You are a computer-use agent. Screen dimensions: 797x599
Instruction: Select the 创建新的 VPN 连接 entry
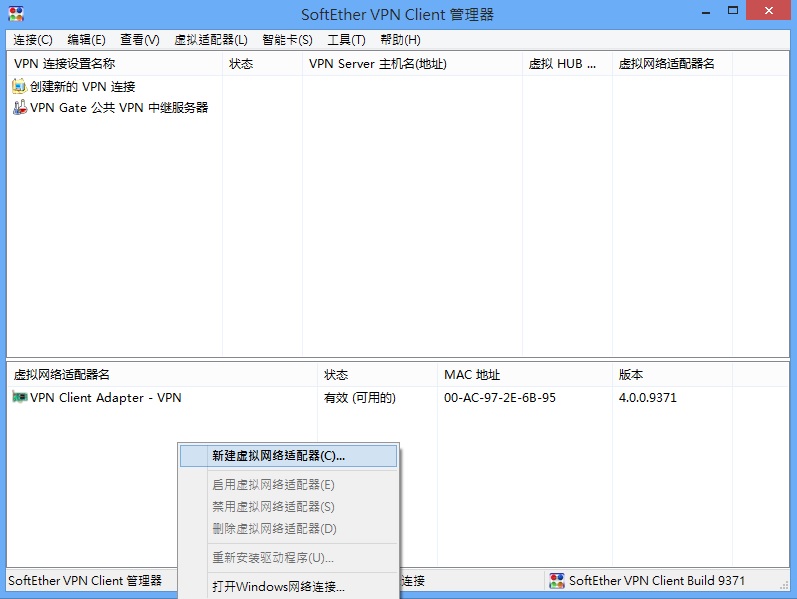tap(82, 86)
